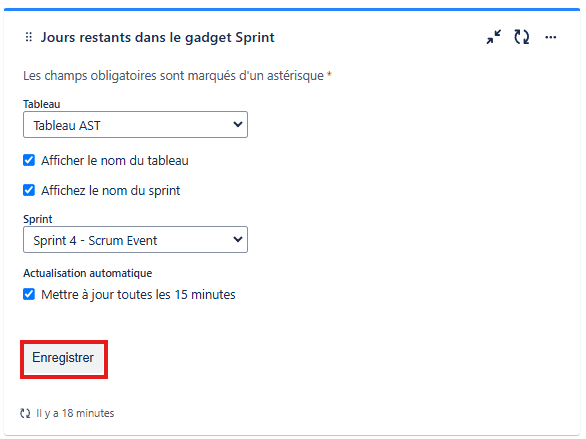Click the 'Il y a 18 minutes' timestamp
This screenshot has height=439, width=586.
(75, 413)
